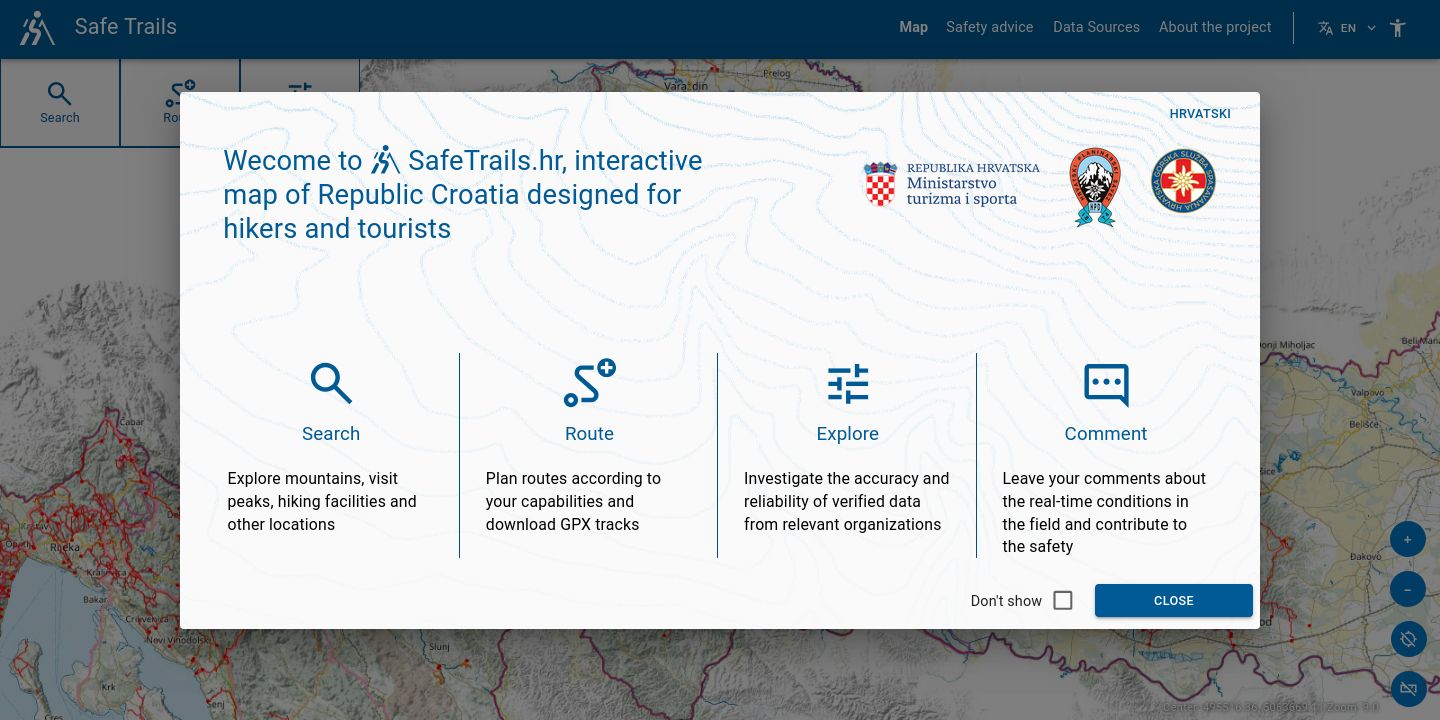Click the Comment speech bubble icon
1440x720 pixels.
pos(1105,384)
